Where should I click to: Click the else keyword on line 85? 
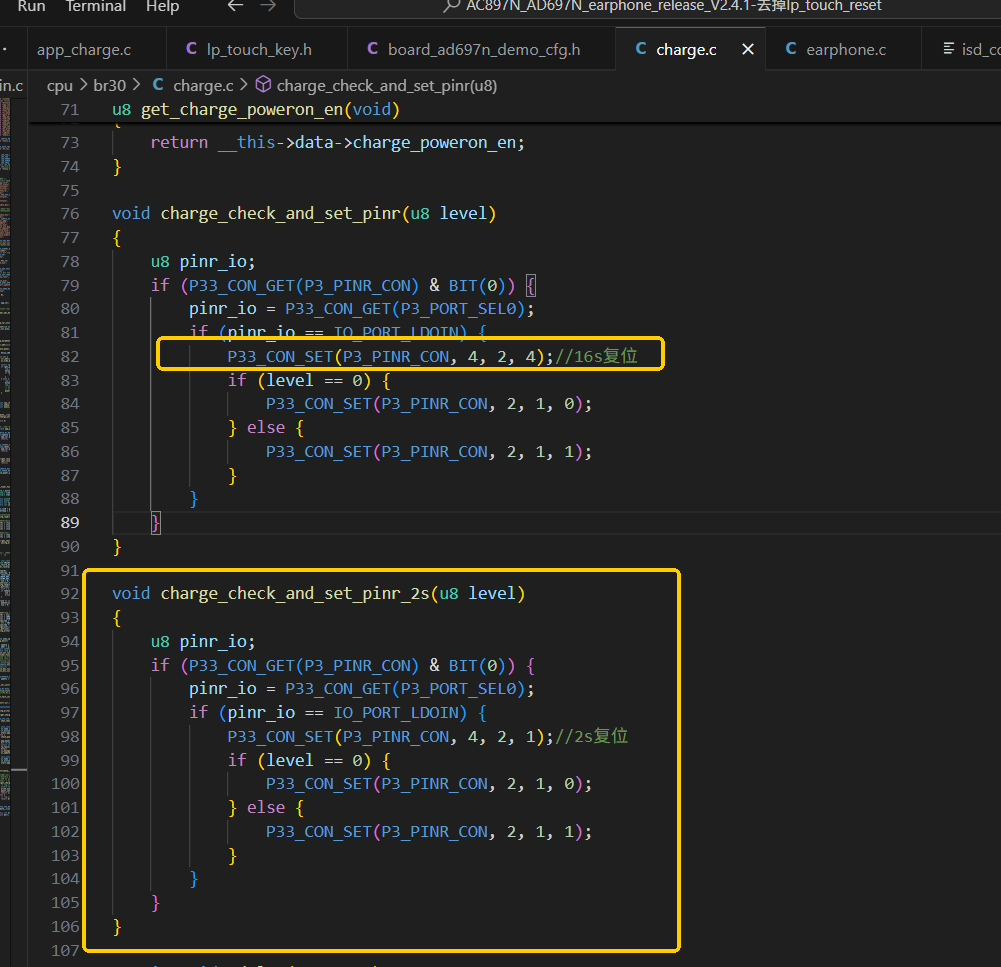click(x=266, y=428)
